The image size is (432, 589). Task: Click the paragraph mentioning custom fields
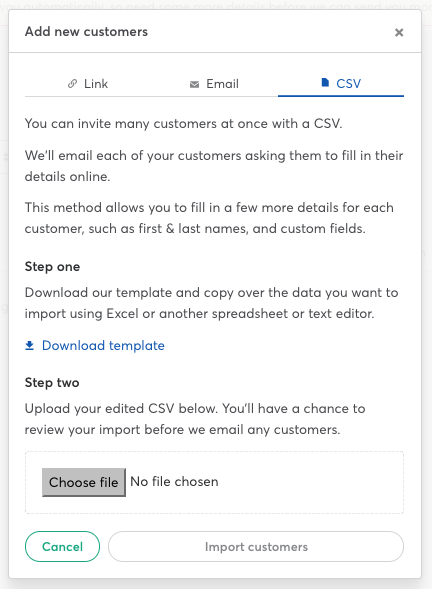(x=209, y=218)
